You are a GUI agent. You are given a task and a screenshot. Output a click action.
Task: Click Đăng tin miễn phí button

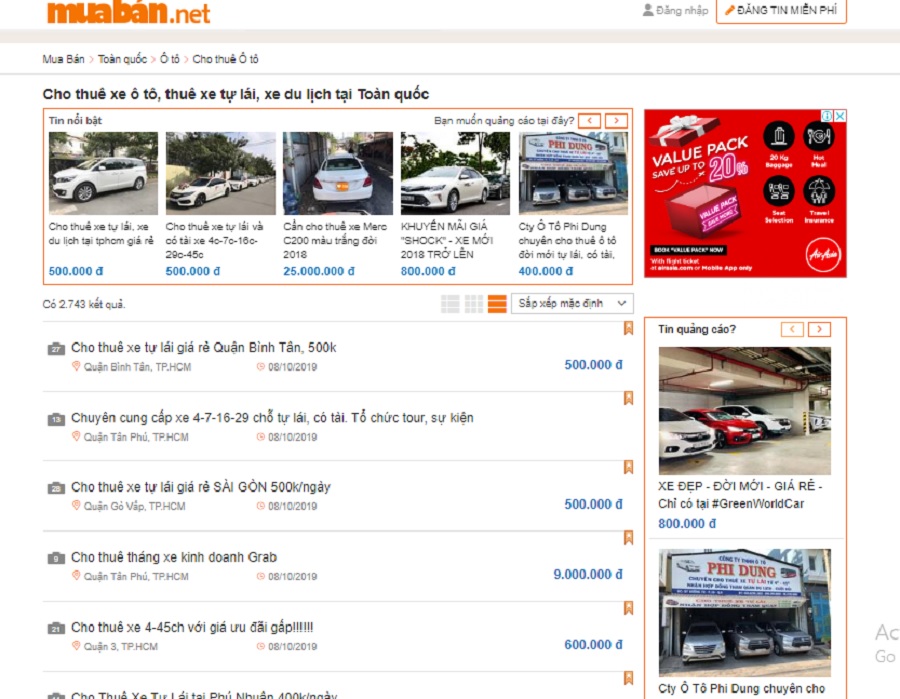click(x=781, y=11)
